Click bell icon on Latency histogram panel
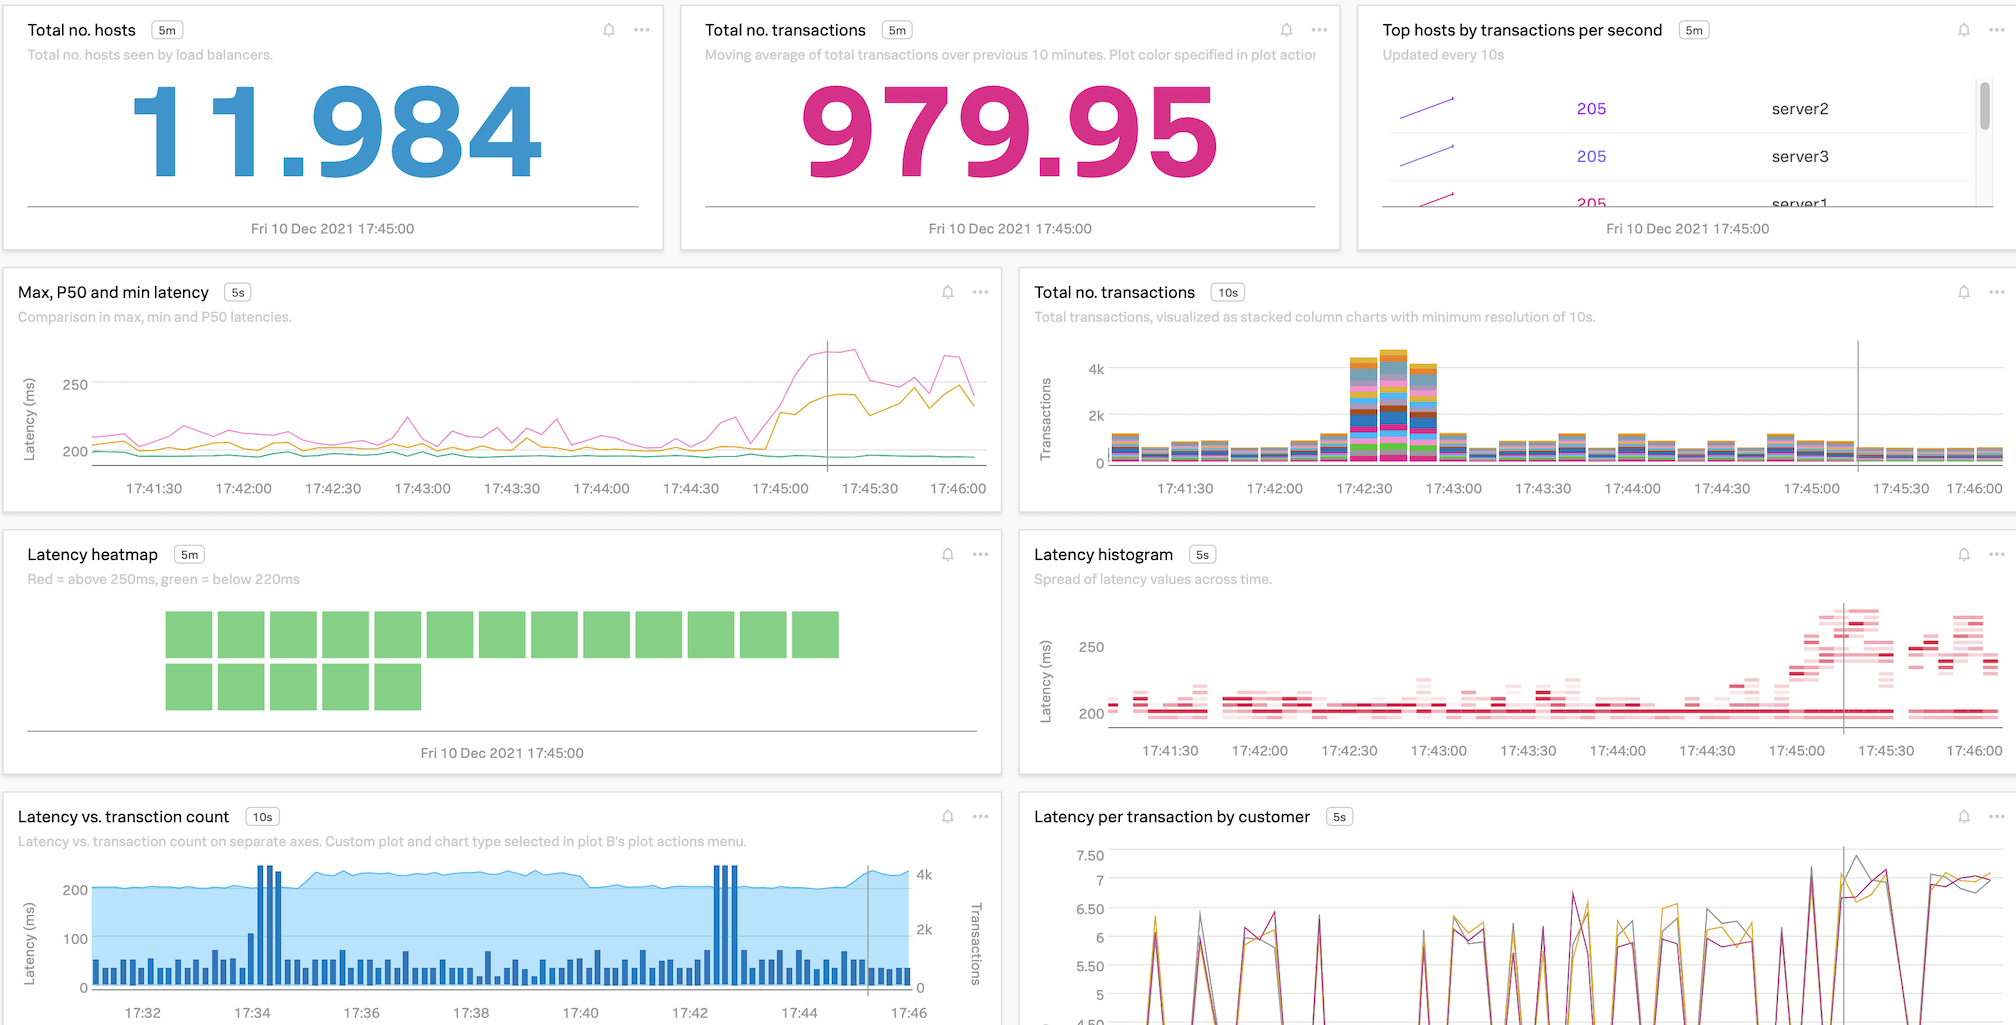Viewport: 2016px width, 1025px height. (1963, 554)
